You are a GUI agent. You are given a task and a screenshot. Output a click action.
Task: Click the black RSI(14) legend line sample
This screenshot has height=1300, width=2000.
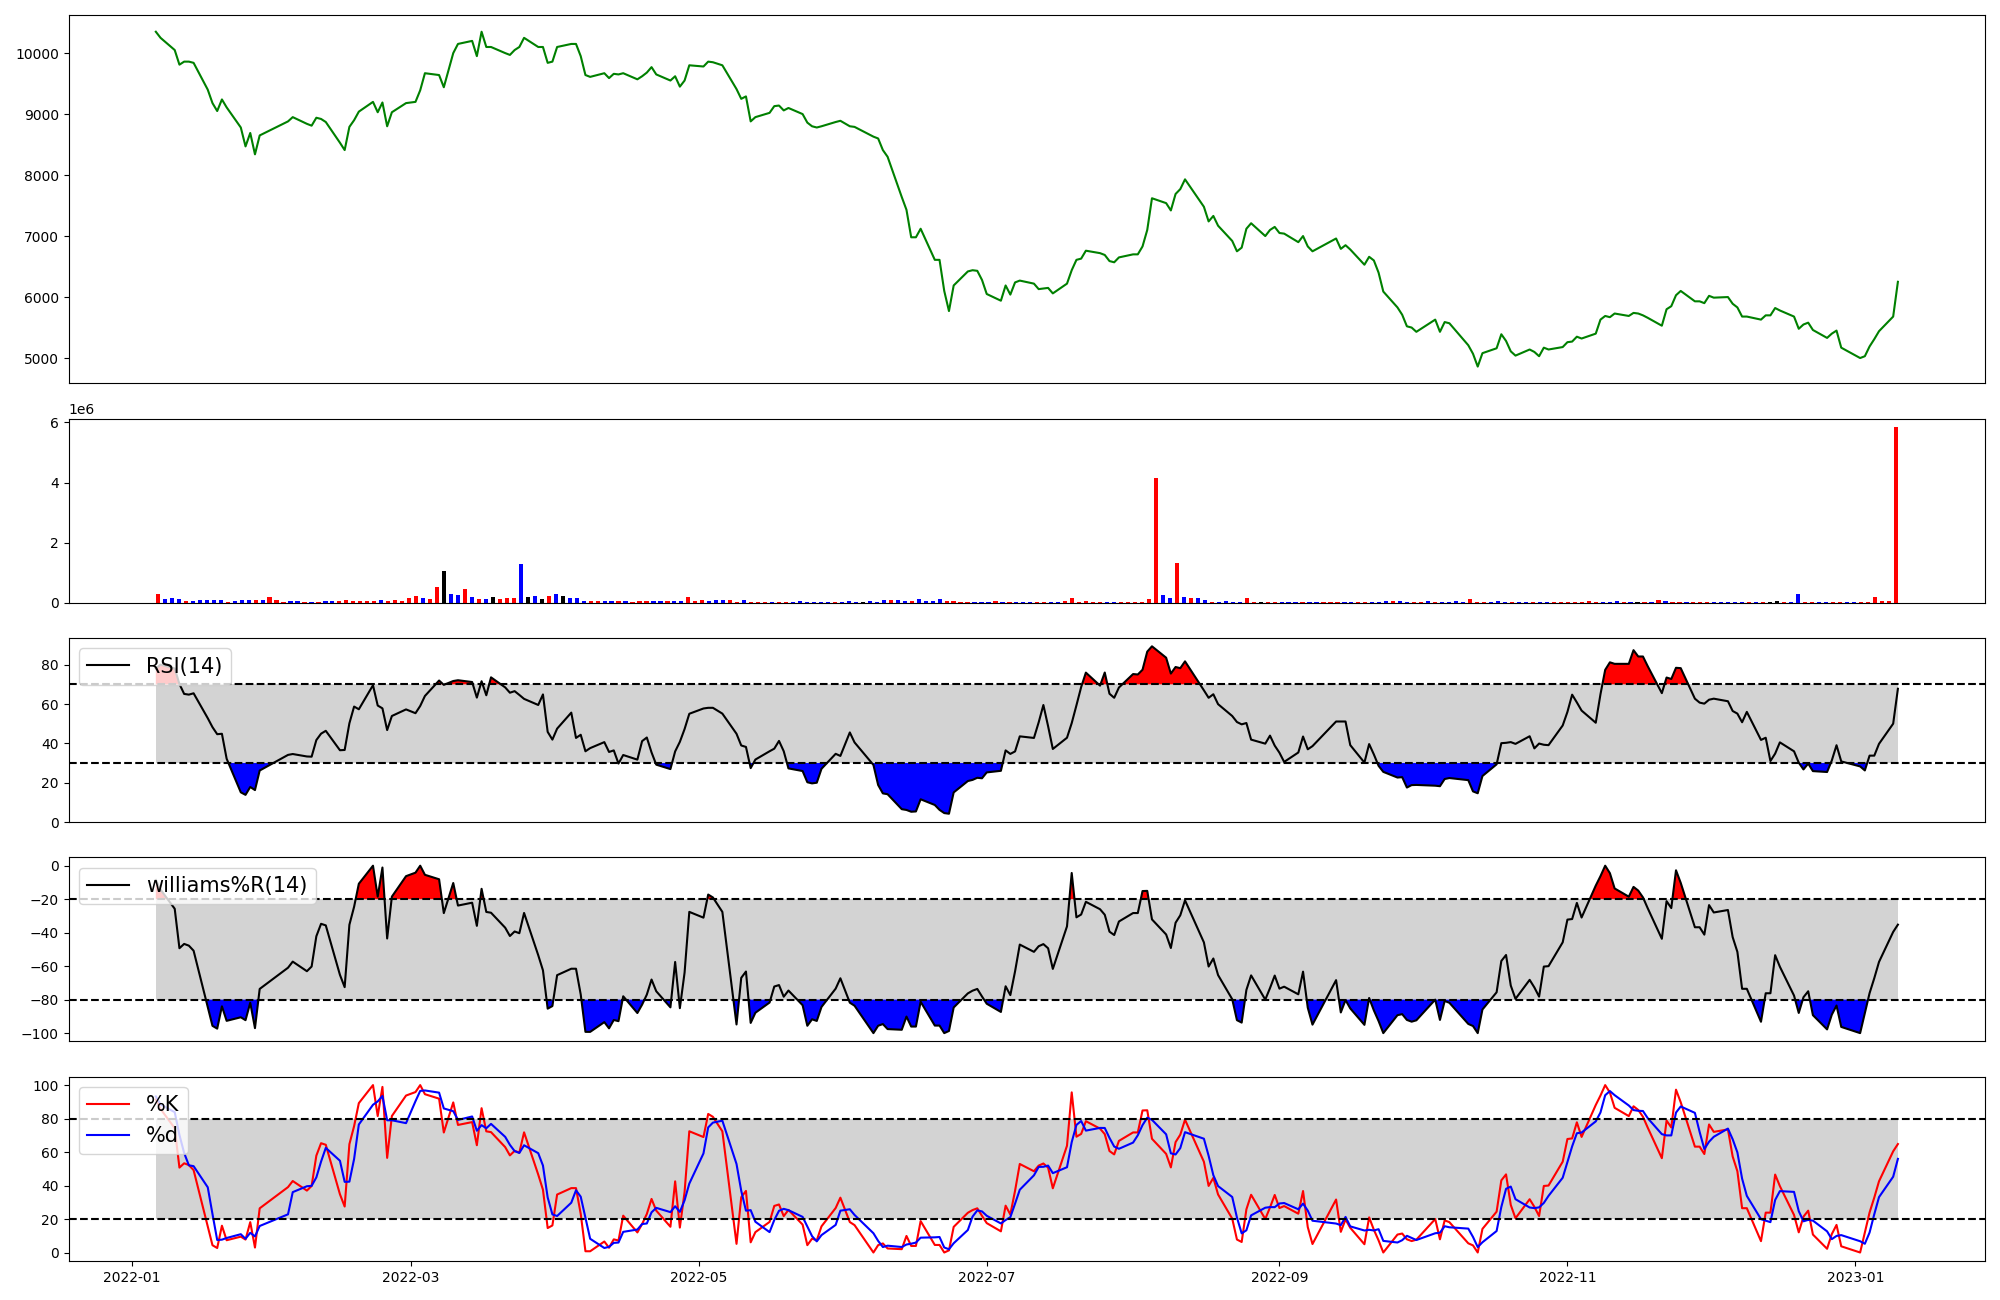click(x=108, y=666)
